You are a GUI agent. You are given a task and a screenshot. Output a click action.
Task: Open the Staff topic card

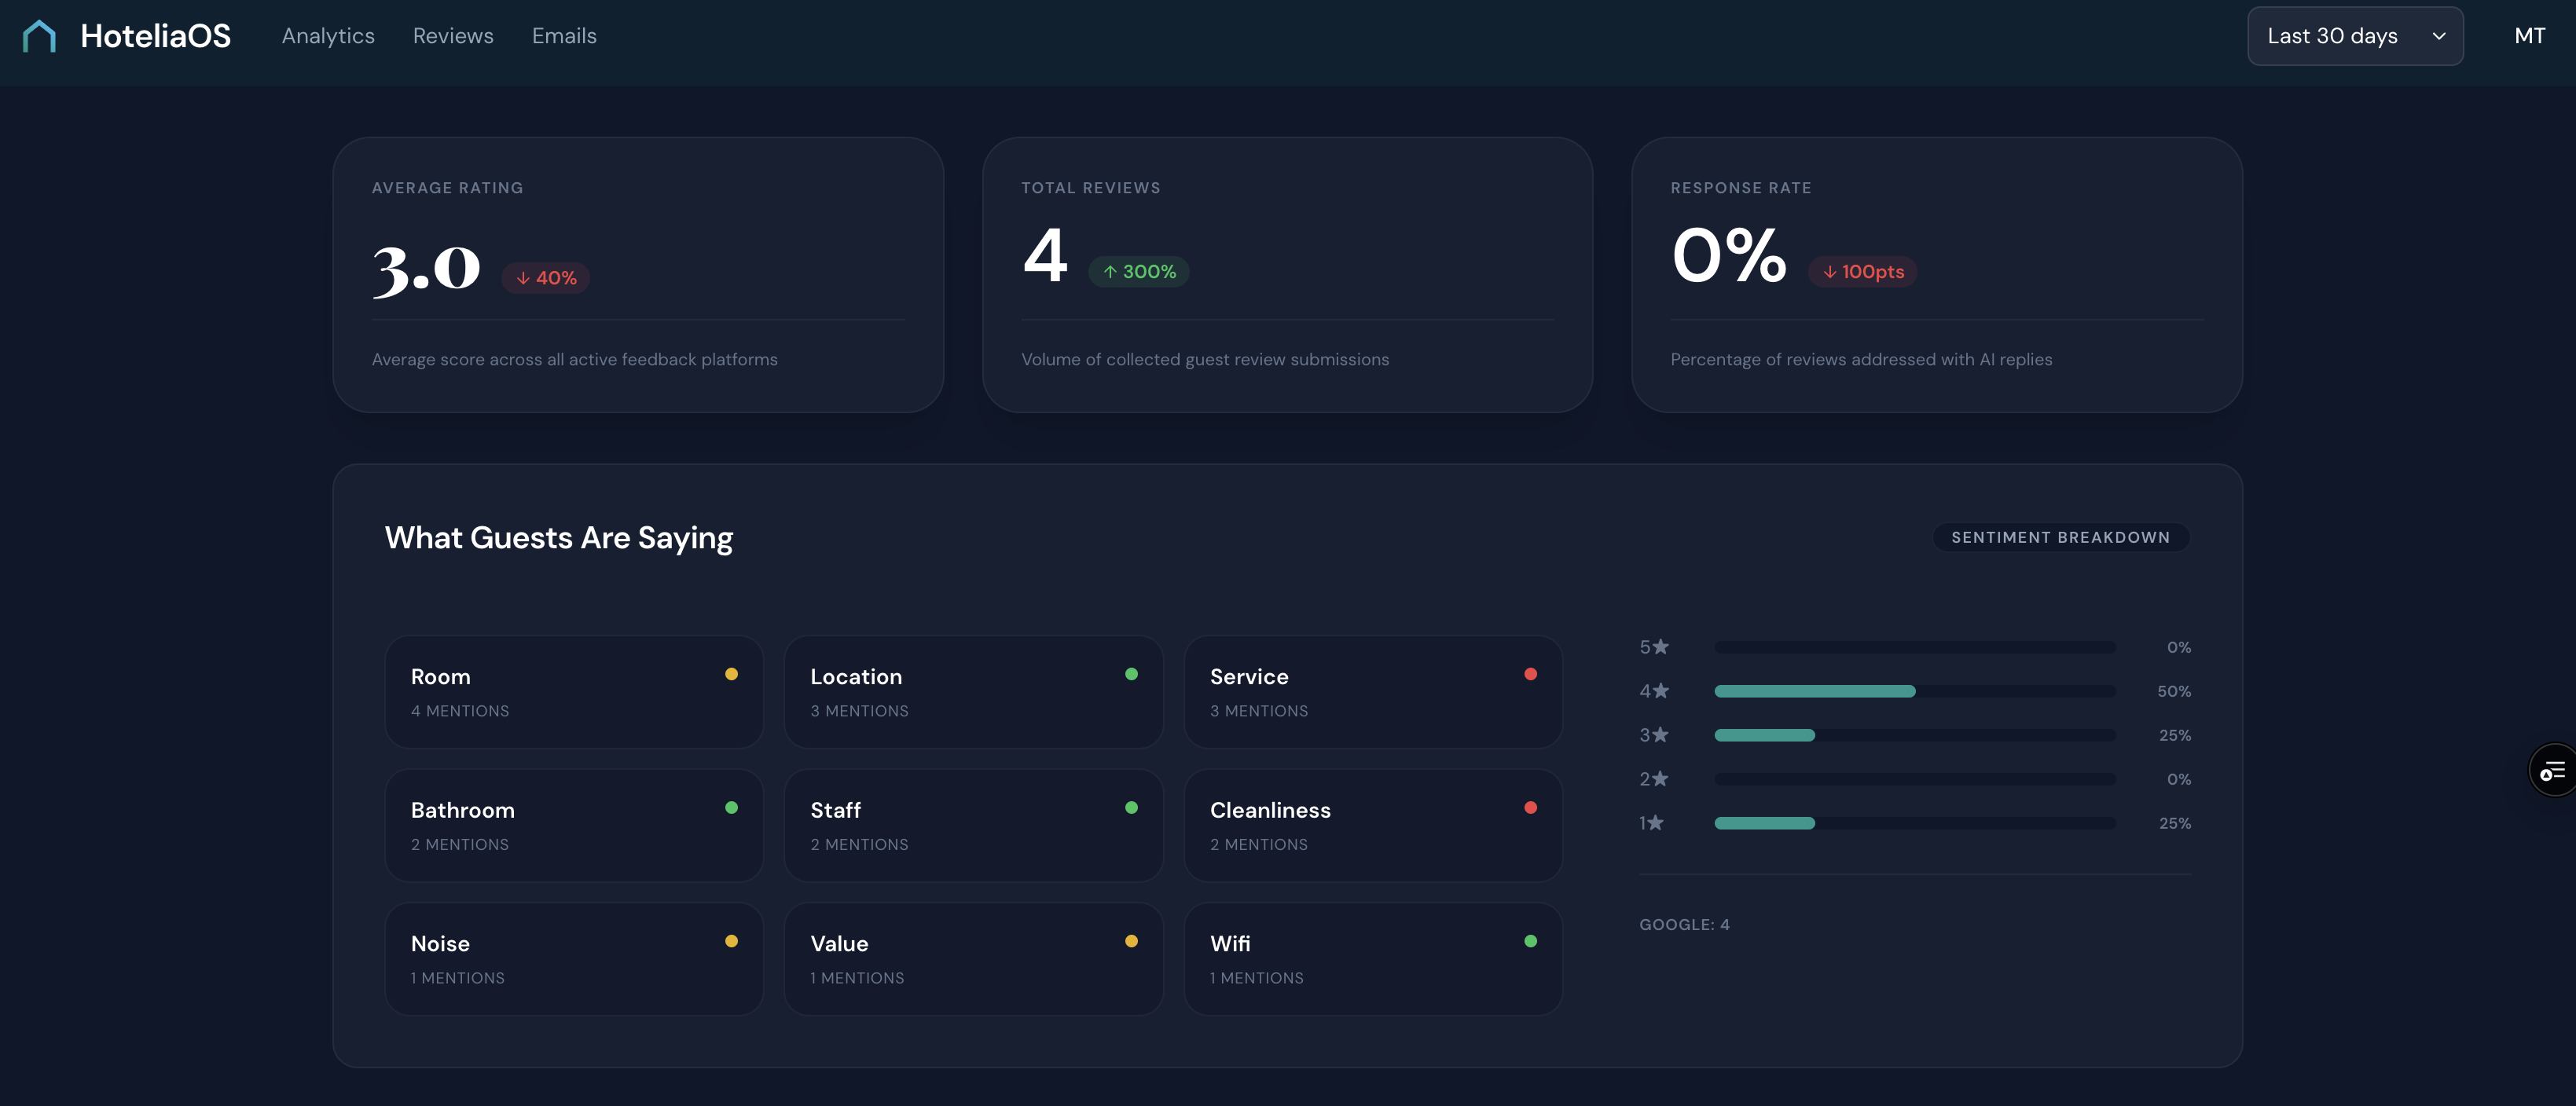(973, 826)
